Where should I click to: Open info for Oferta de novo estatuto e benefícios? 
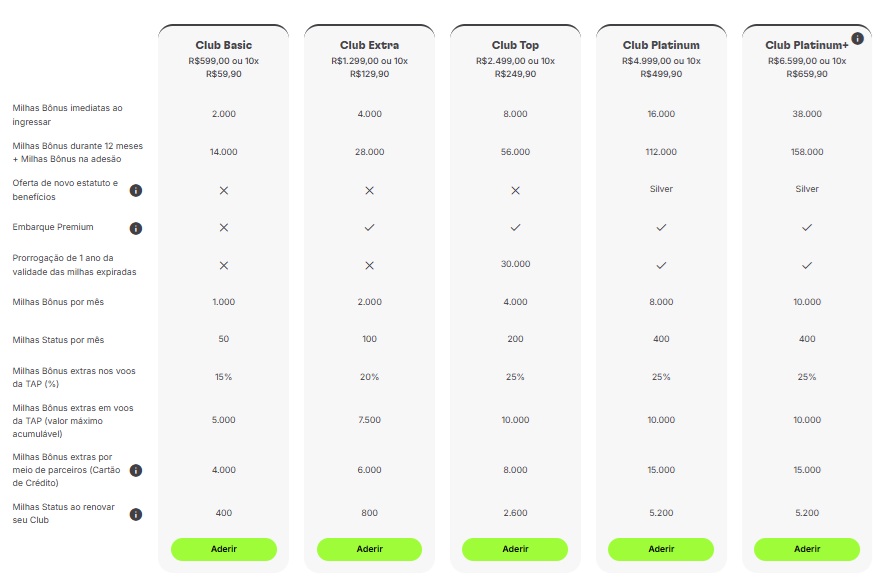click(136, 190)
